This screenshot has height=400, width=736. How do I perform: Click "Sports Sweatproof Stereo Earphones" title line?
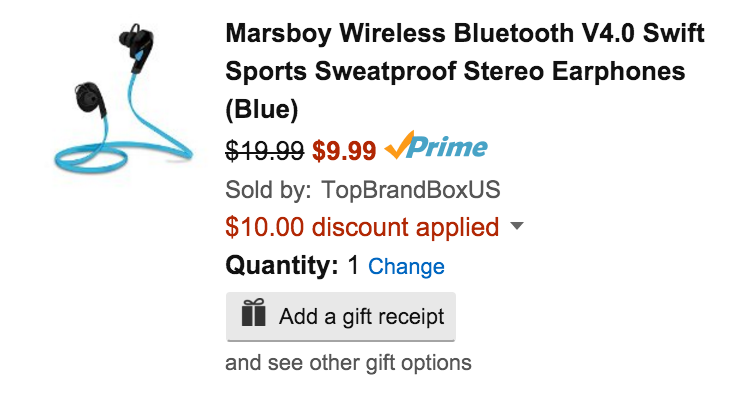coord(455,71)
